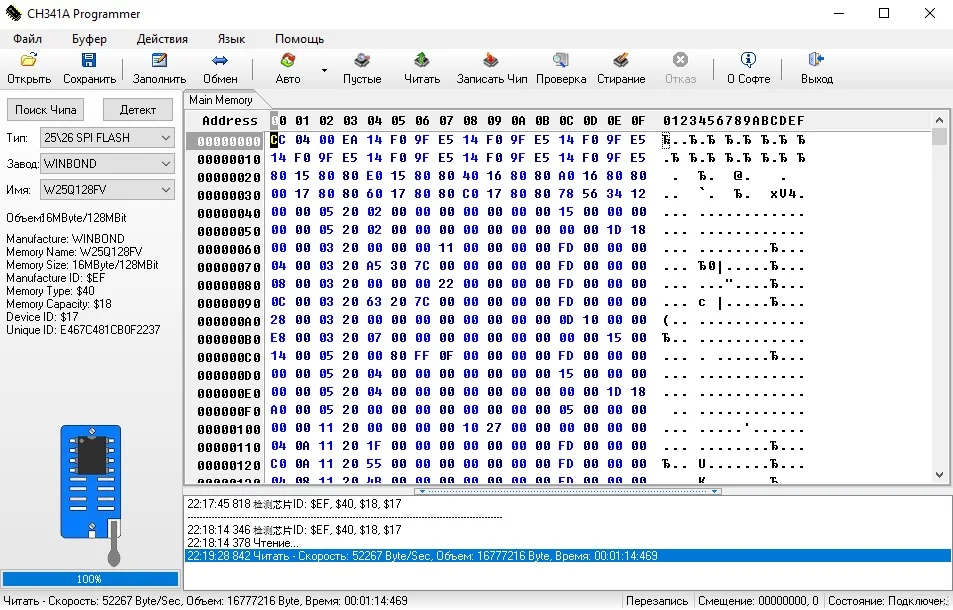
Task: Click the 0F column header
Action: (x=638, y=120)
